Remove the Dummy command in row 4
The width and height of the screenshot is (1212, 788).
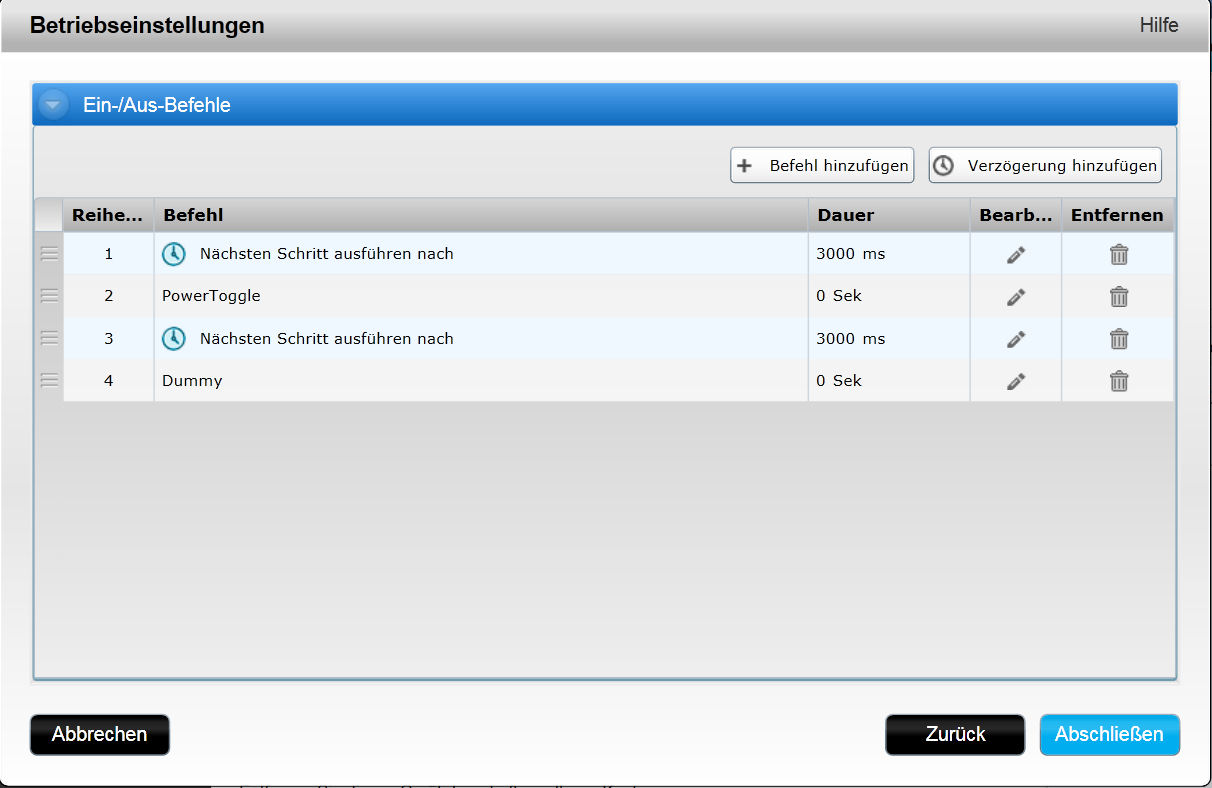click(x=1119, y=381)
